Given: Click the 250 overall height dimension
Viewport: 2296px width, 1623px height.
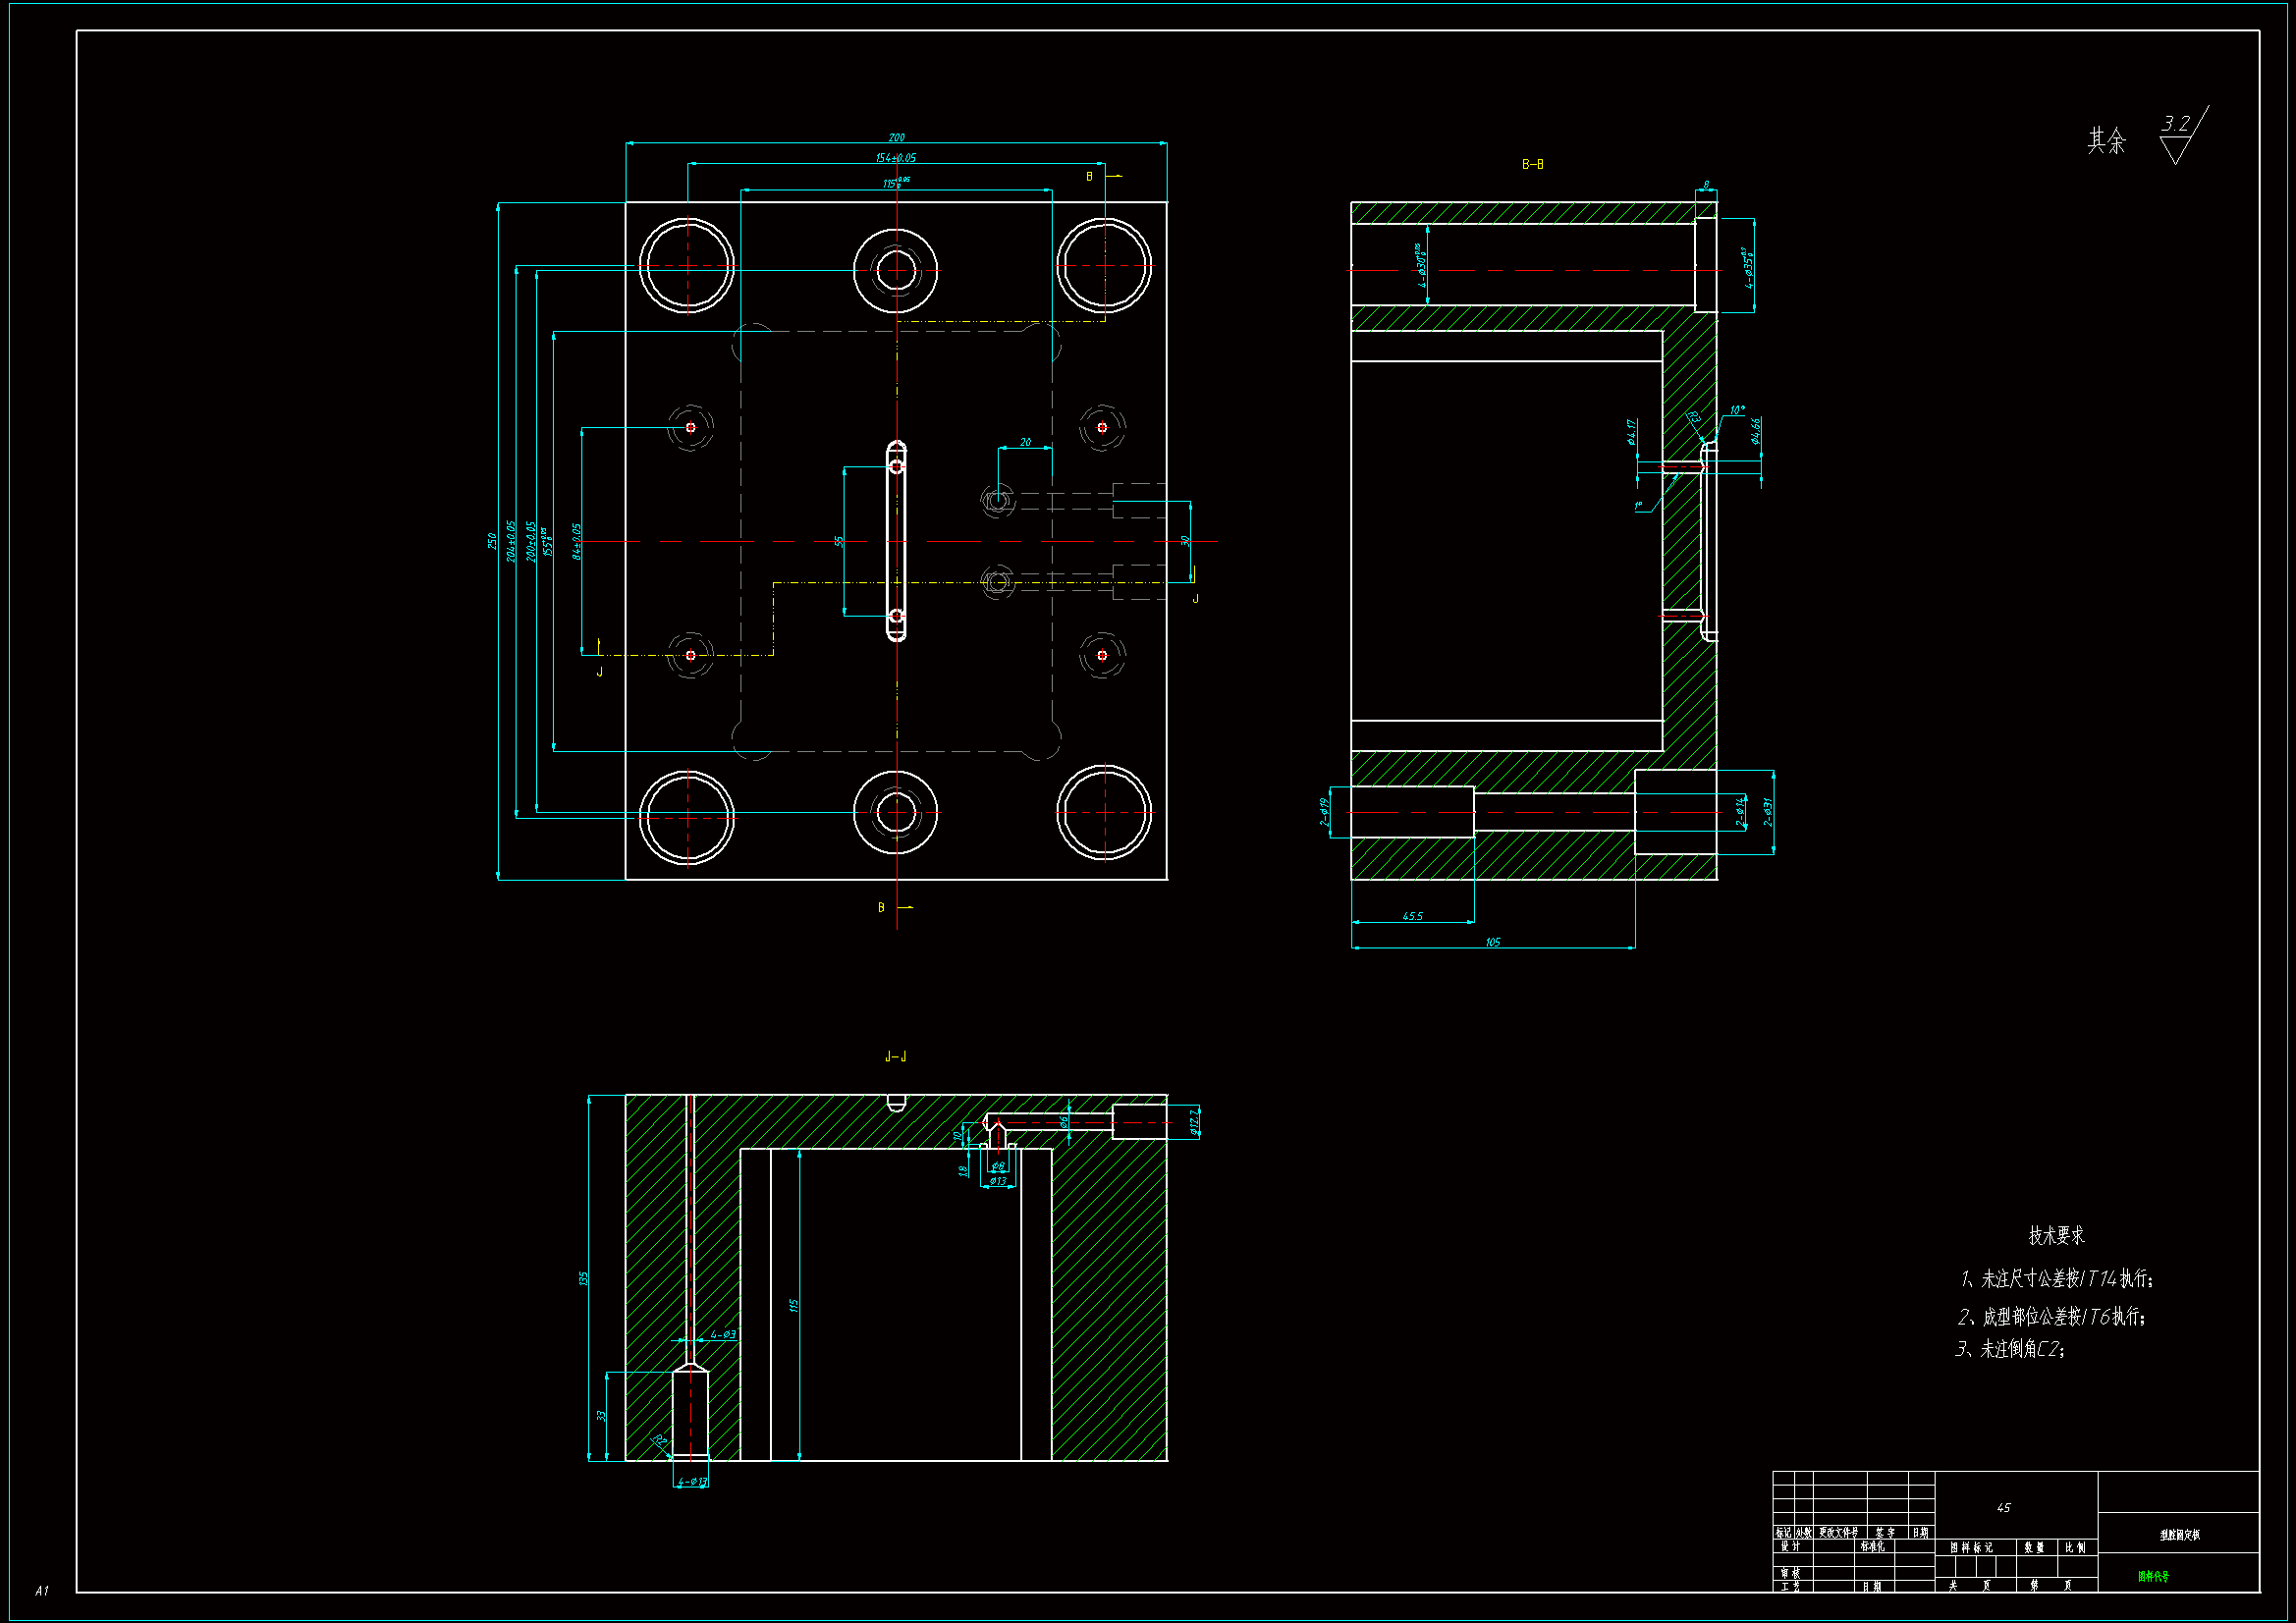Looking at the screenshot, I should pyautogui.click(x=492, y=541).
